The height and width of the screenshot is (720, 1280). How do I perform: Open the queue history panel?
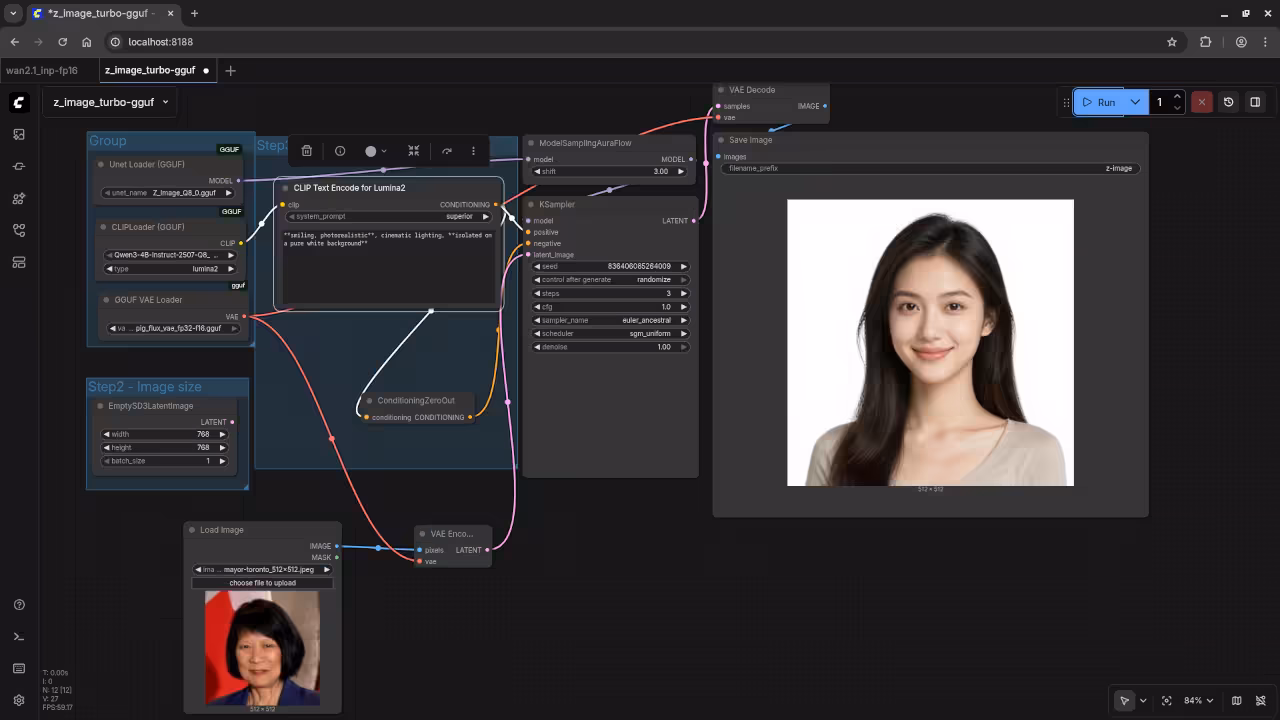click(1229, 102)
